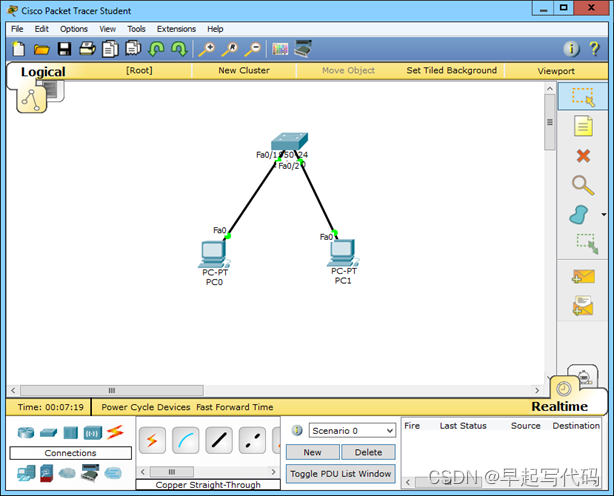Select Switches device category
This screenshot has width=614, height=496.
(48, 433)
